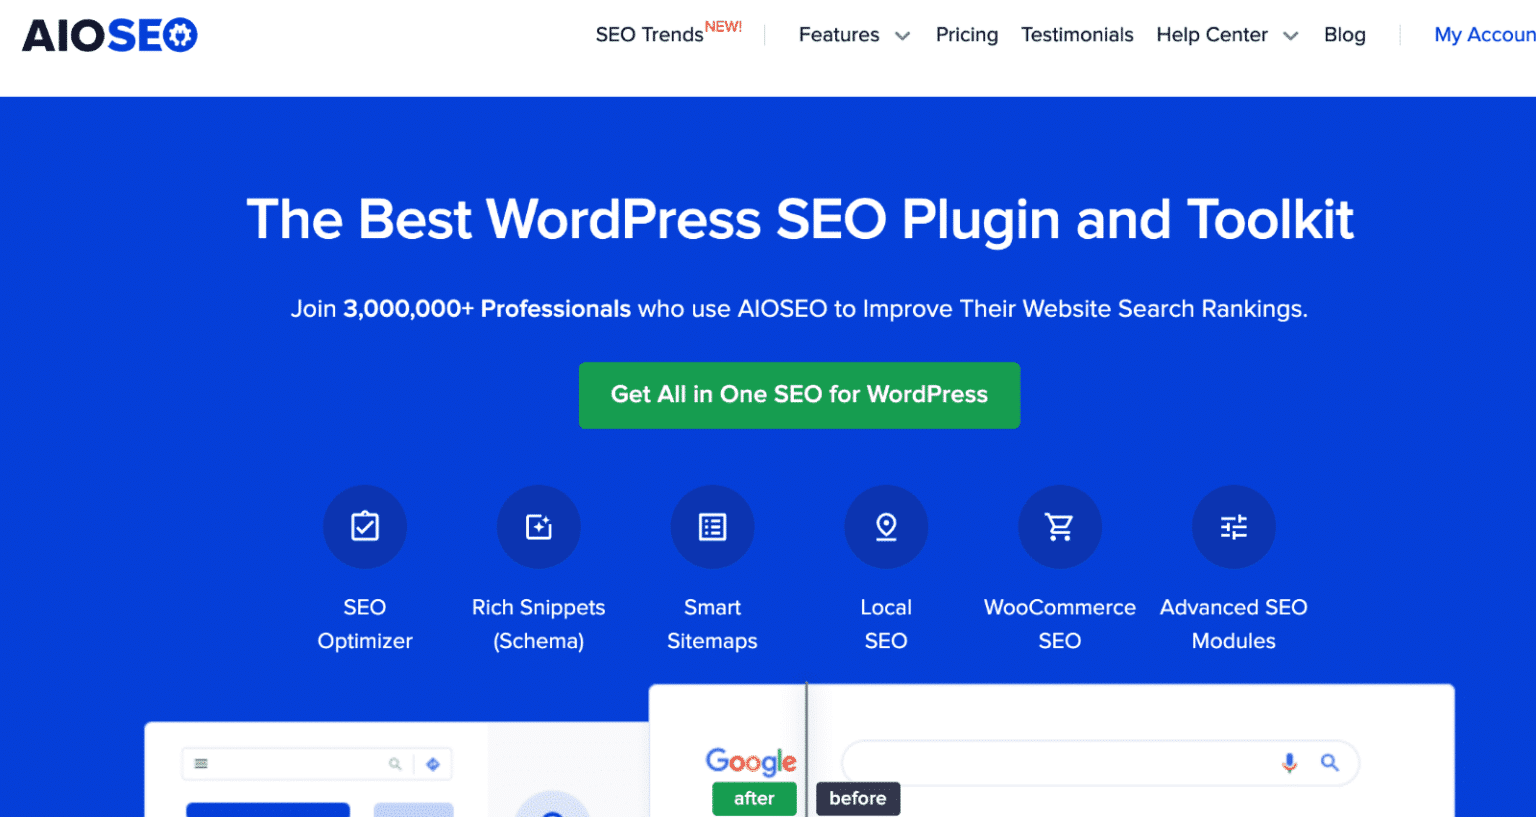Select the Smart Sitemaps list icon
This screenshot has width=1536, height=817.
click(x=713, y=527)
